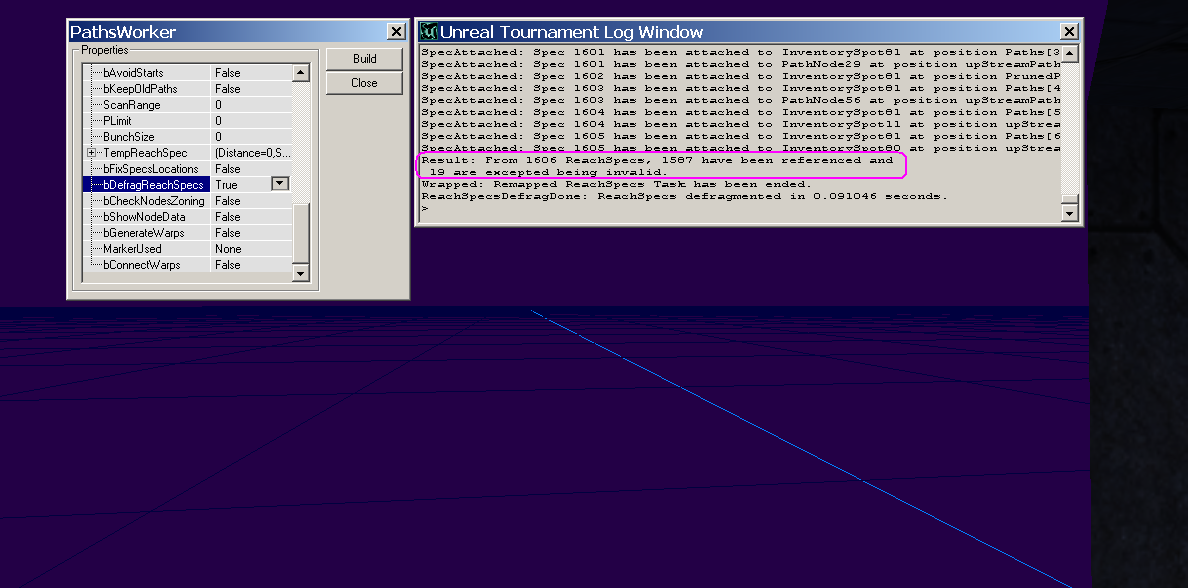
Task: Select the TempReachSpec property name
Action: [145, 153]
